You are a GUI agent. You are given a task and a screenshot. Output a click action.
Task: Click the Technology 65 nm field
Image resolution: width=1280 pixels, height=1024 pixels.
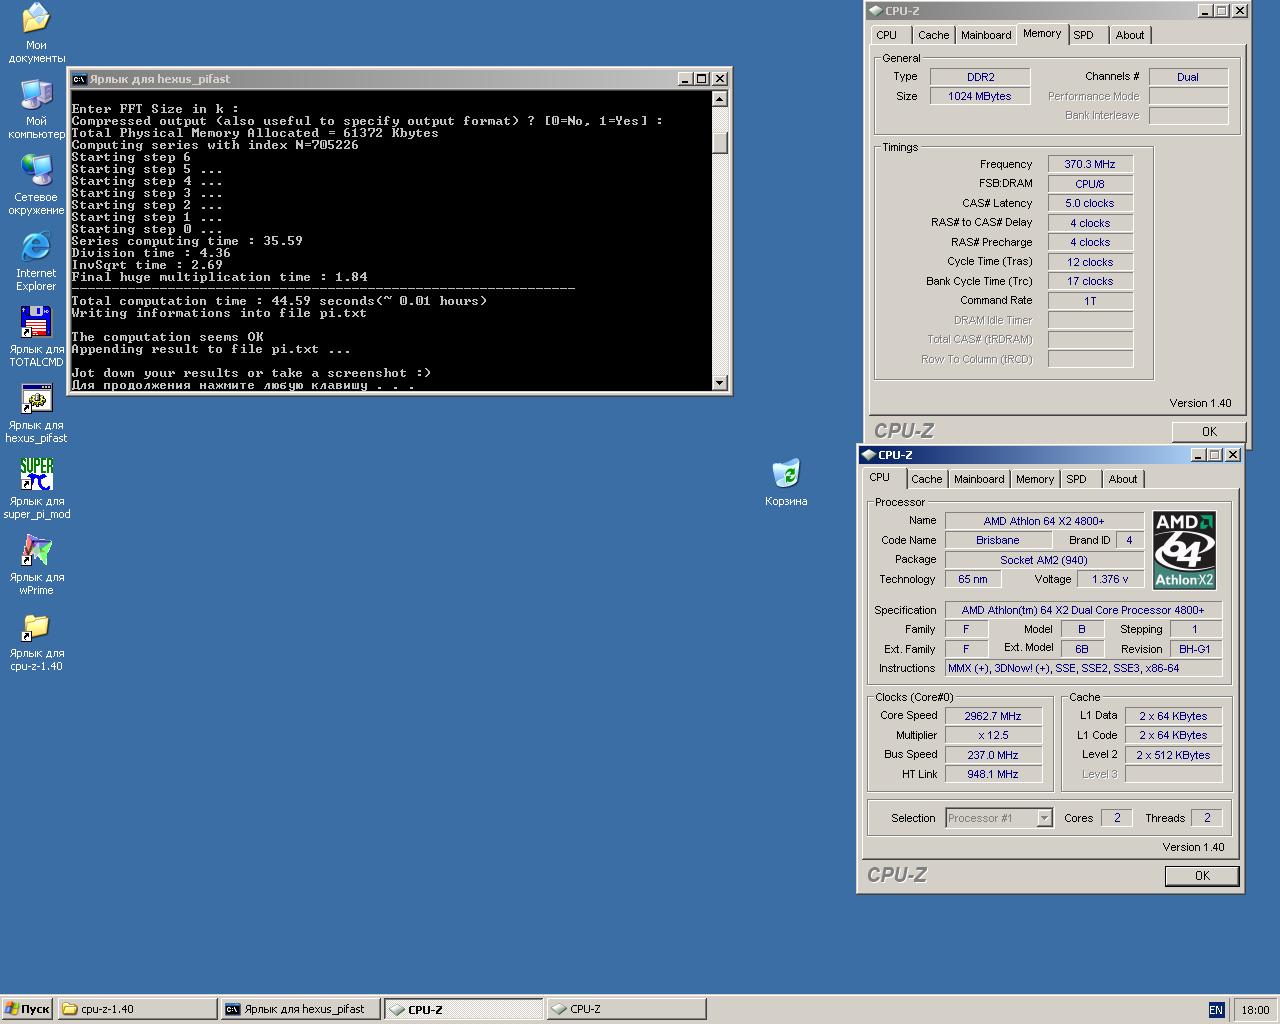click(973, 579)
